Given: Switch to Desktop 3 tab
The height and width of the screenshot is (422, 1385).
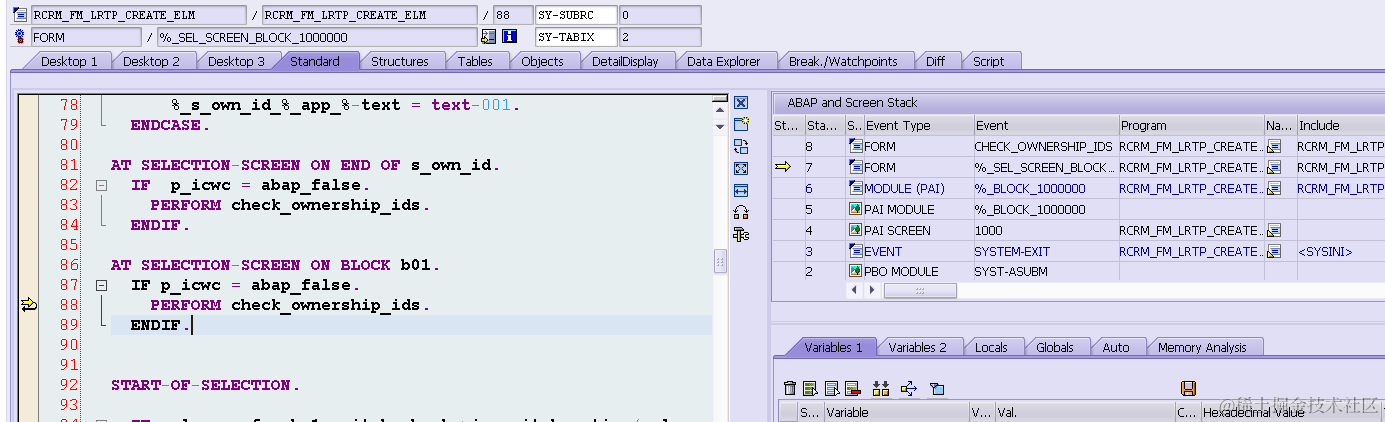Looking at the screenshot, I should [x=236, y=61].
